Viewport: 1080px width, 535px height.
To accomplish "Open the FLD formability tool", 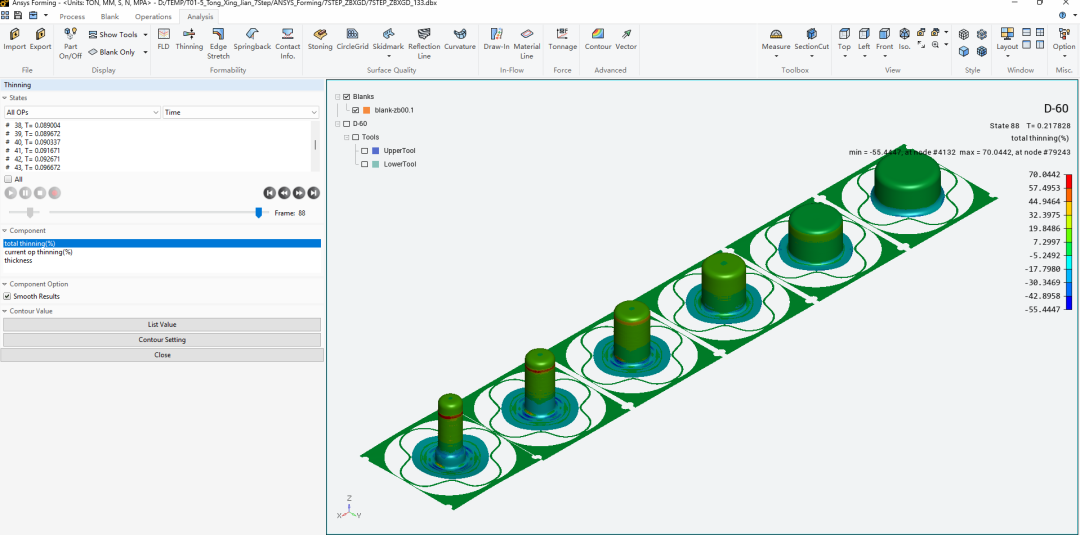I will click(x=163, y=36).
